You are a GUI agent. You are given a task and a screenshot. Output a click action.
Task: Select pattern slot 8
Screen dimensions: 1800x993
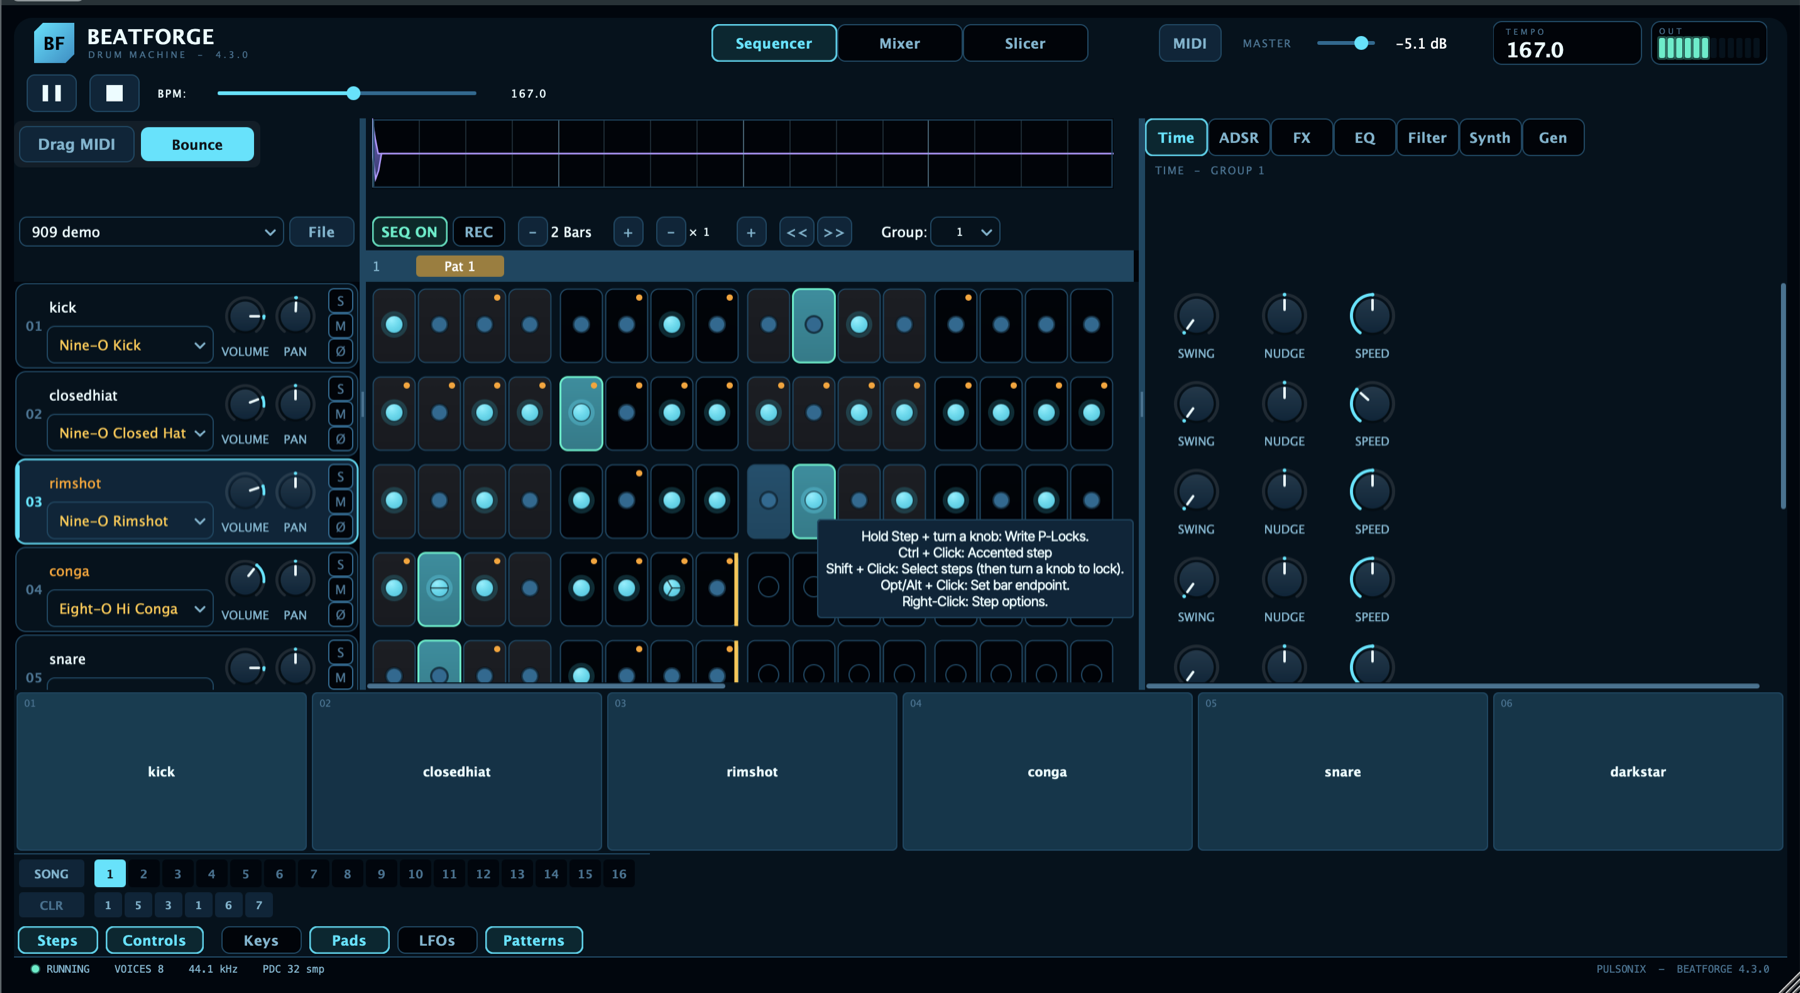(x=347, y=874)
